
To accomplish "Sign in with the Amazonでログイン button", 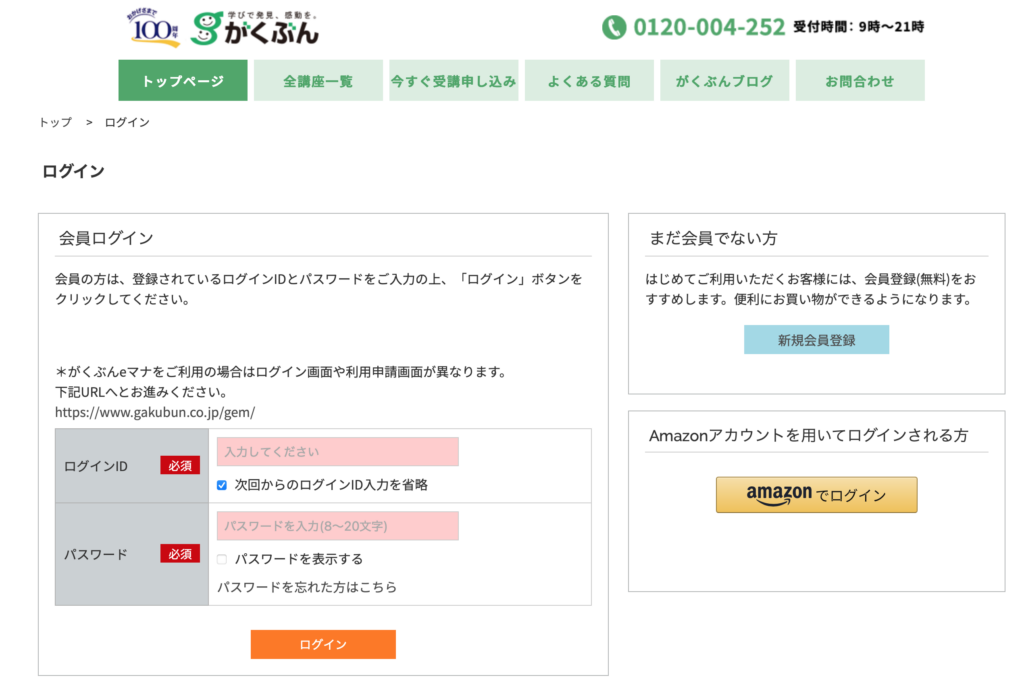I will [816, 495].
